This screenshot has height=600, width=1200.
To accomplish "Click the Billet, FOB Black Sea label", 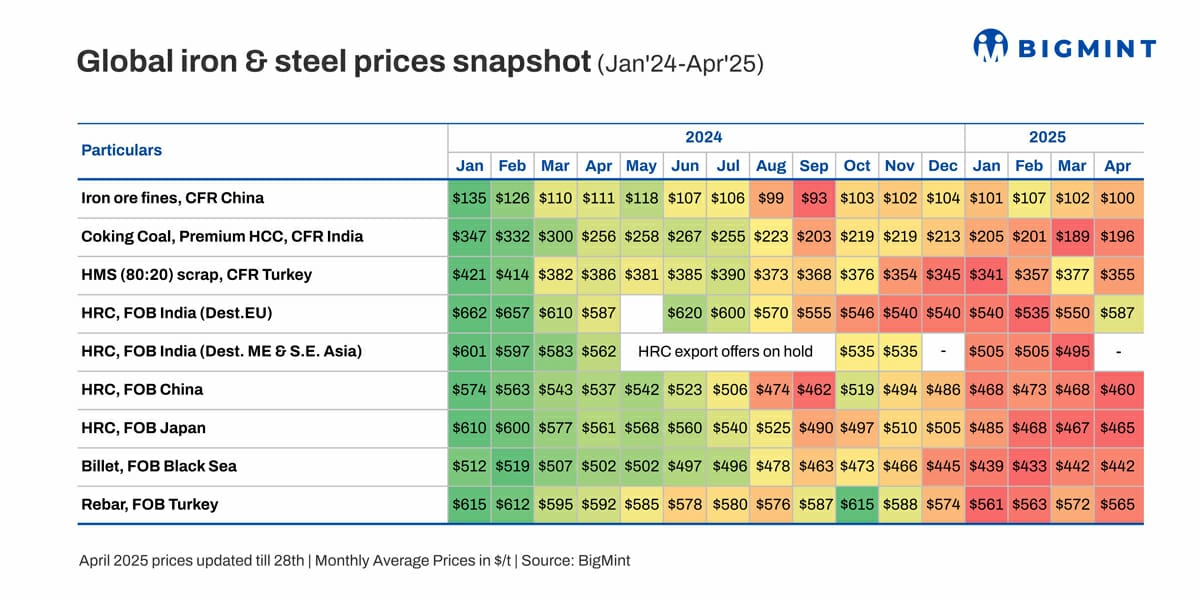I will [158, 466].
